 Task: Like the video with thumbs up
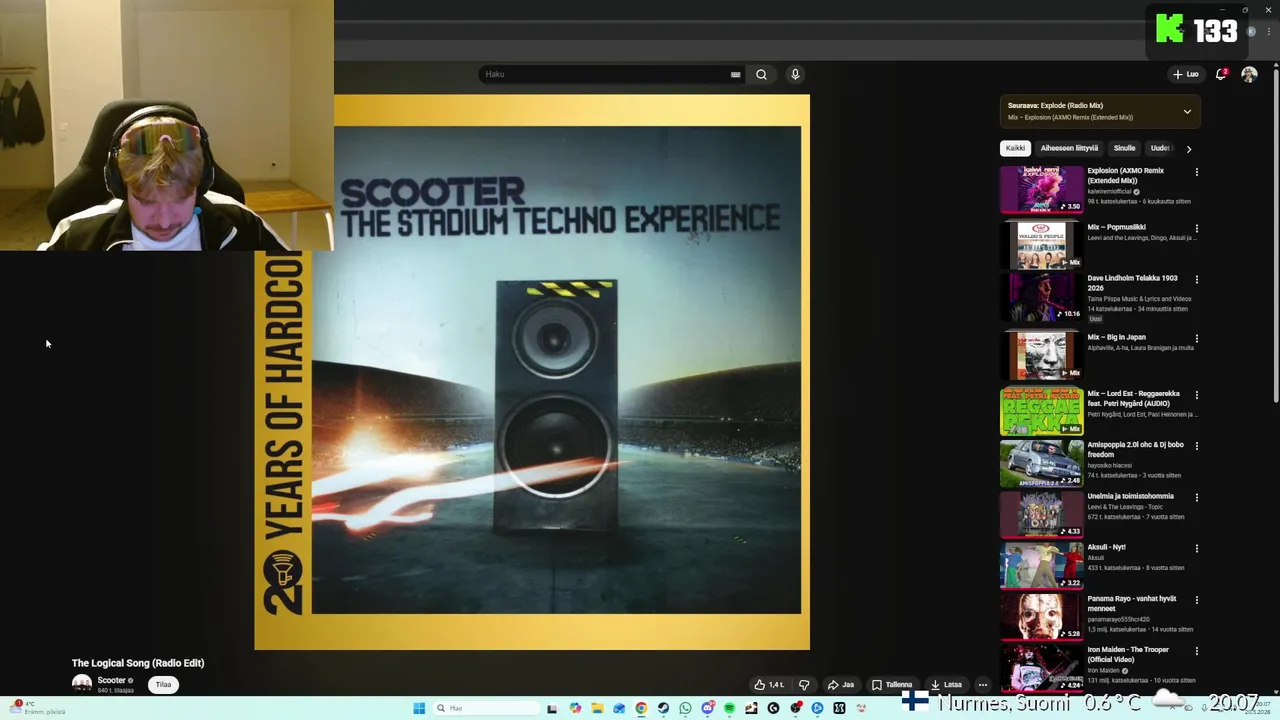point(769,685)
